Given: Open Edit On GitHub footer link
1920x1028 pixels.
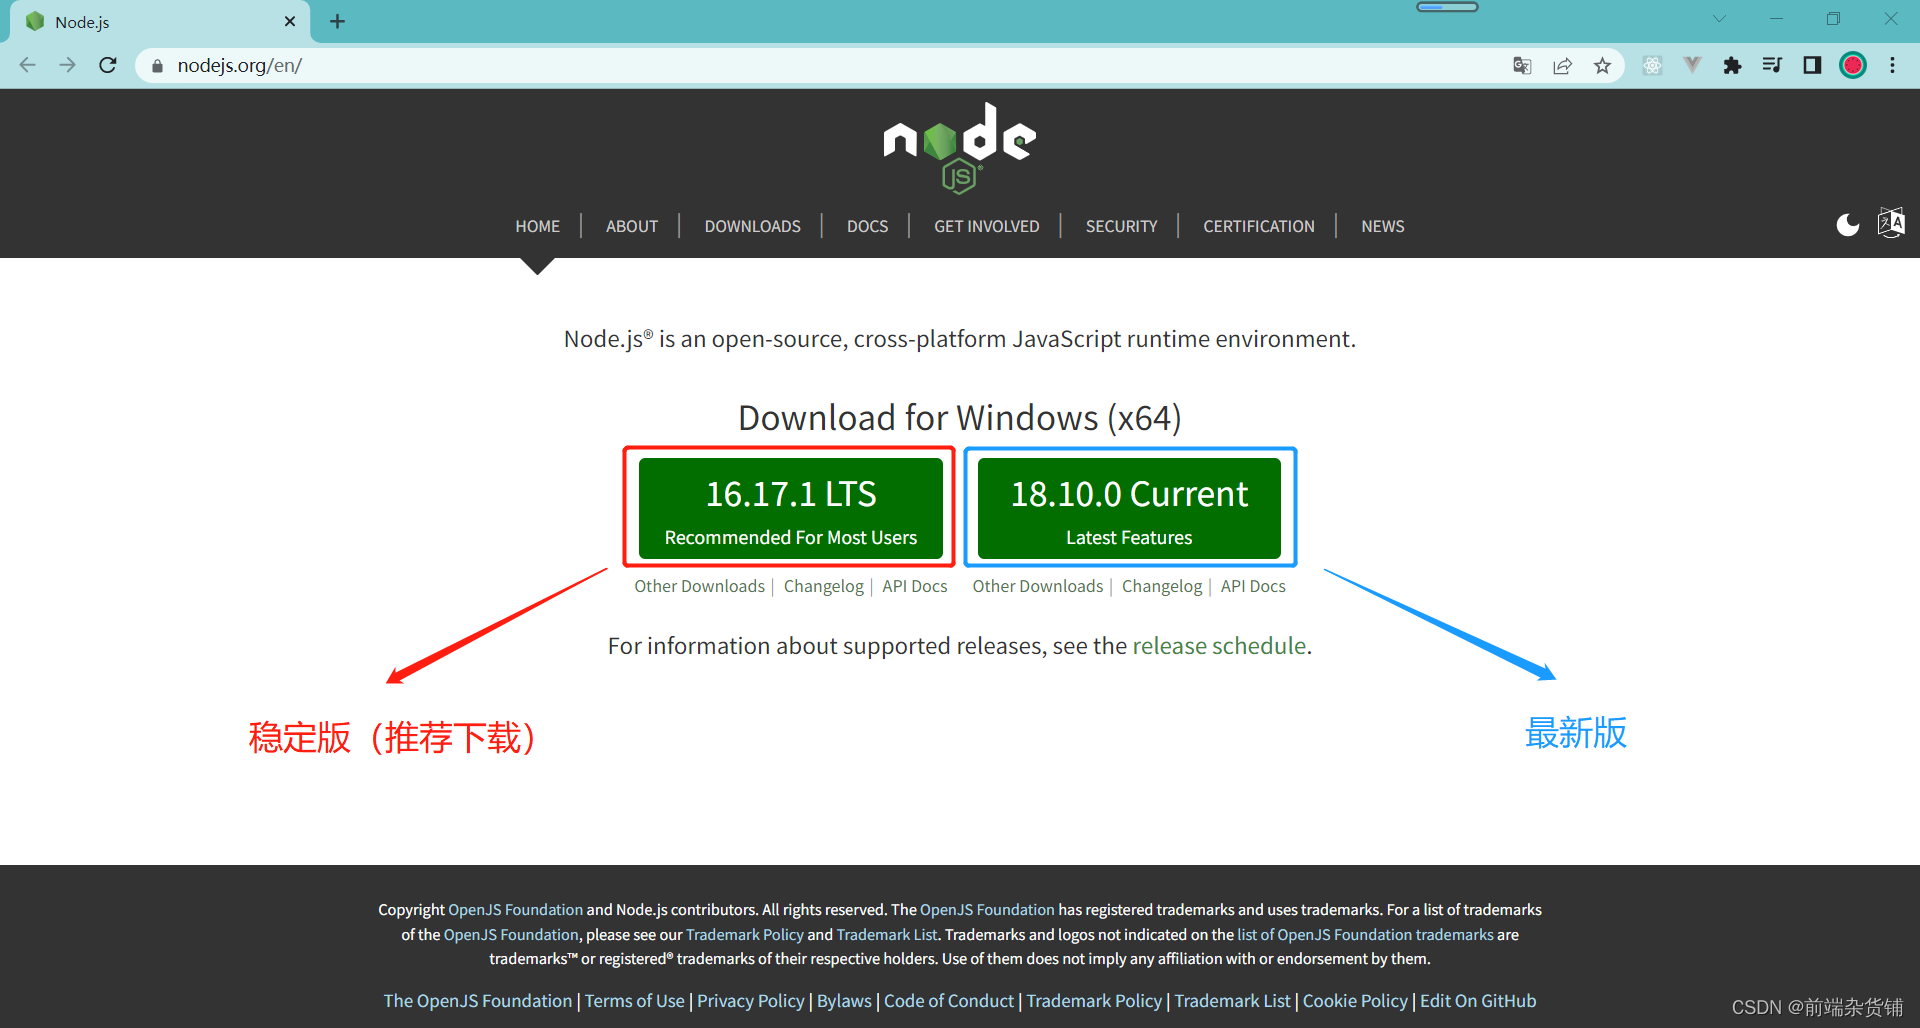Looking at the screenshot, I should [1478, 1001].
